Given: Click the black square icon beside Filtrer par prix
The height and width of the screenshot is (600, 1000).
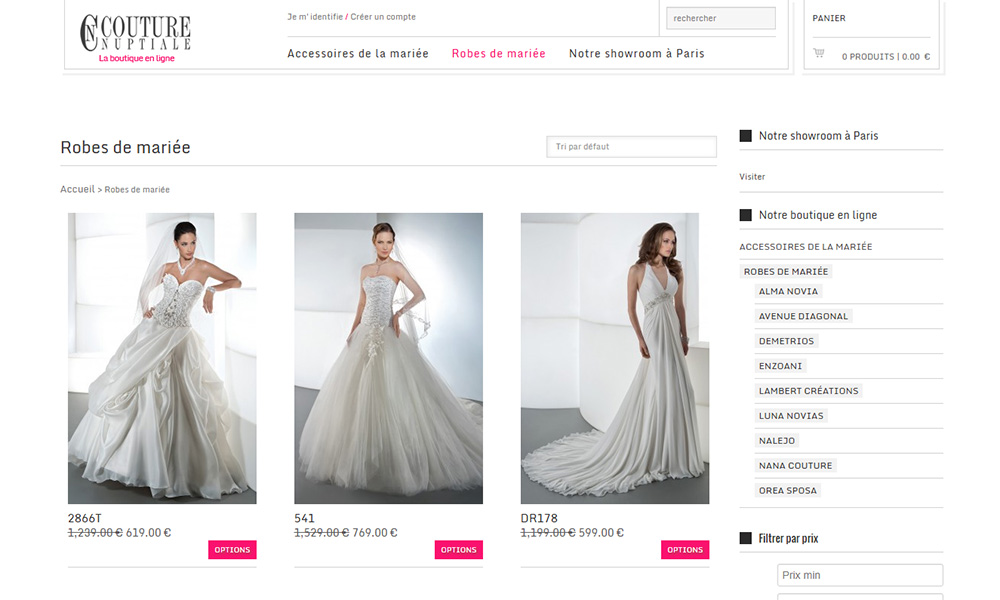Looking at the screenshot, I should 743,538.
